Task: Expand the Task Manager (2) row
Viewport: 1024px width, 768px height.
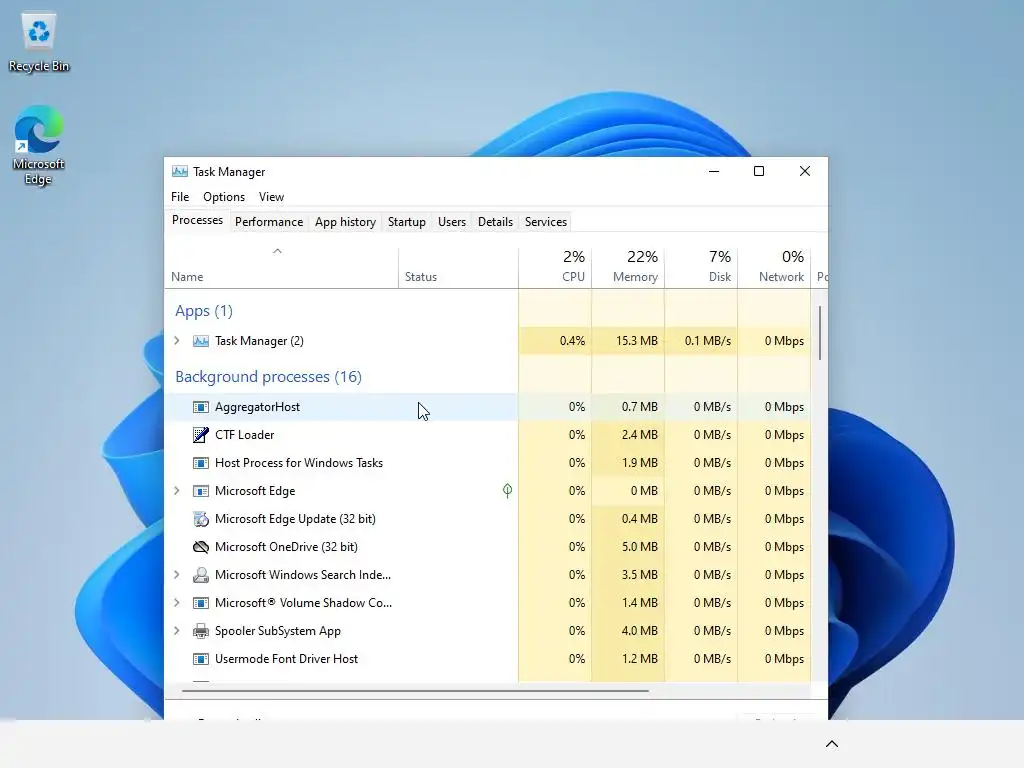Action: 176,341
